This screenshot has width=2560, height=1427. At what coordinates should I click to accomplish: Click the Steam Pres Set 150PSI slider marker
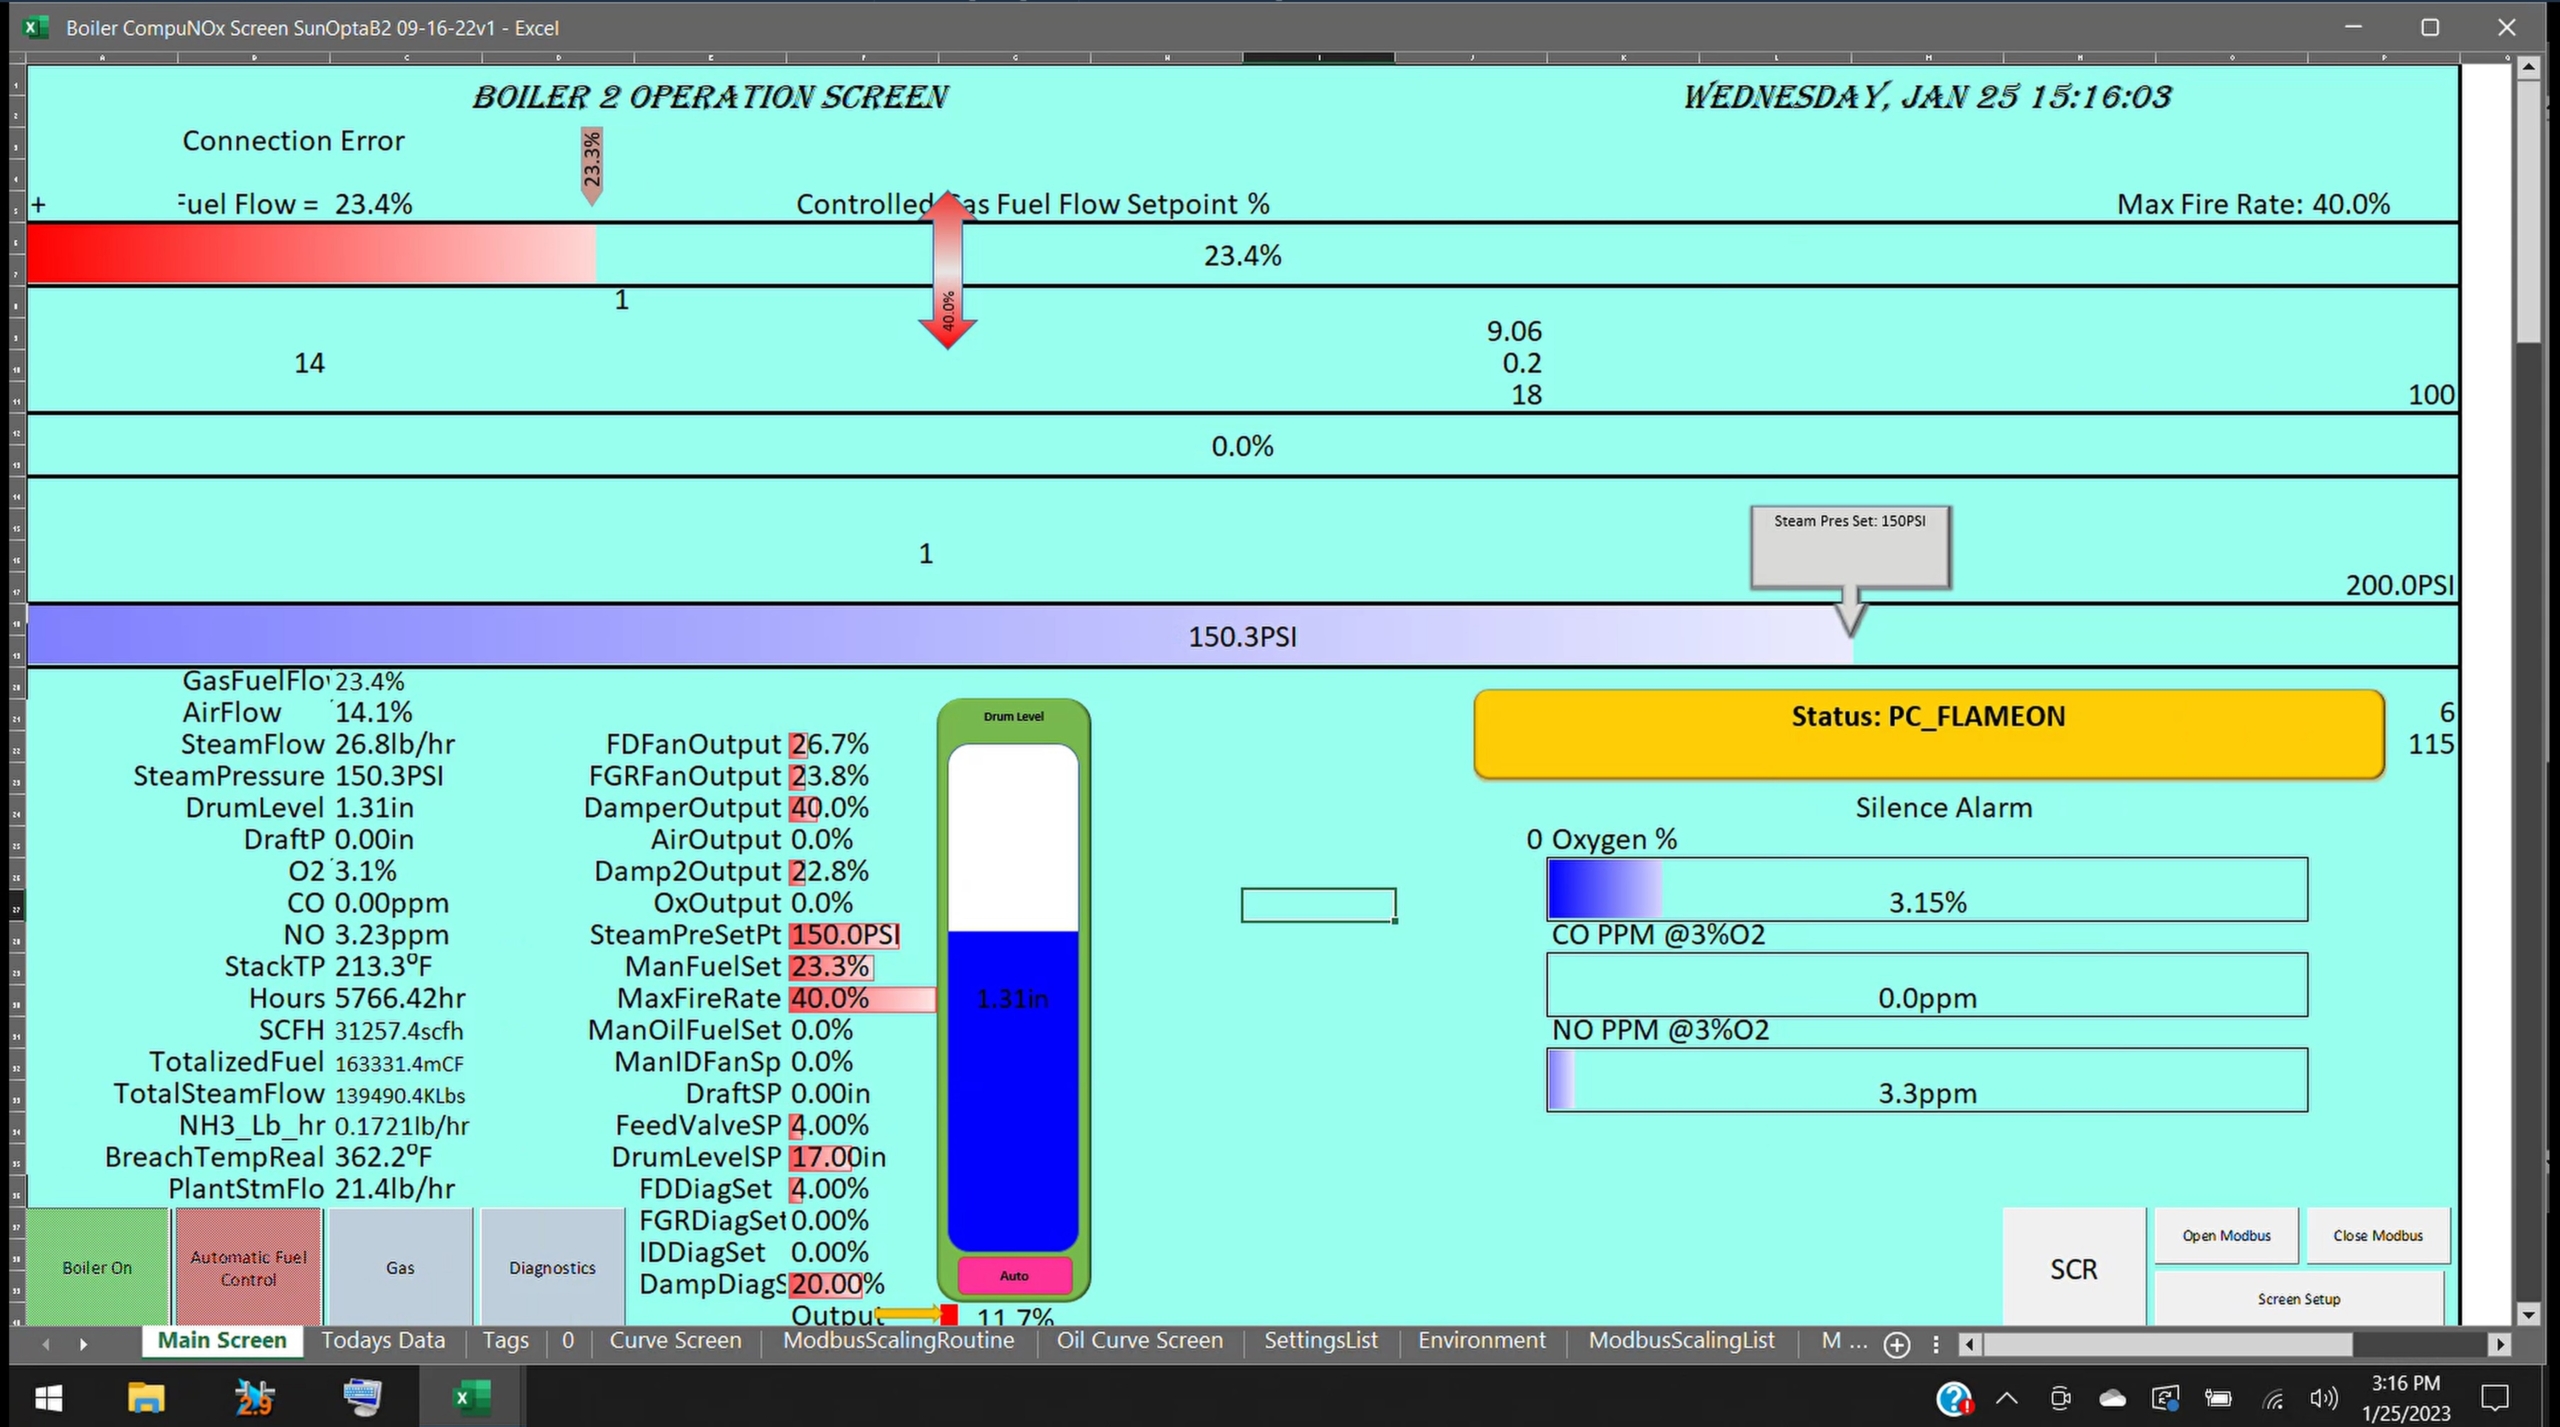click(x=1849, y=547)
